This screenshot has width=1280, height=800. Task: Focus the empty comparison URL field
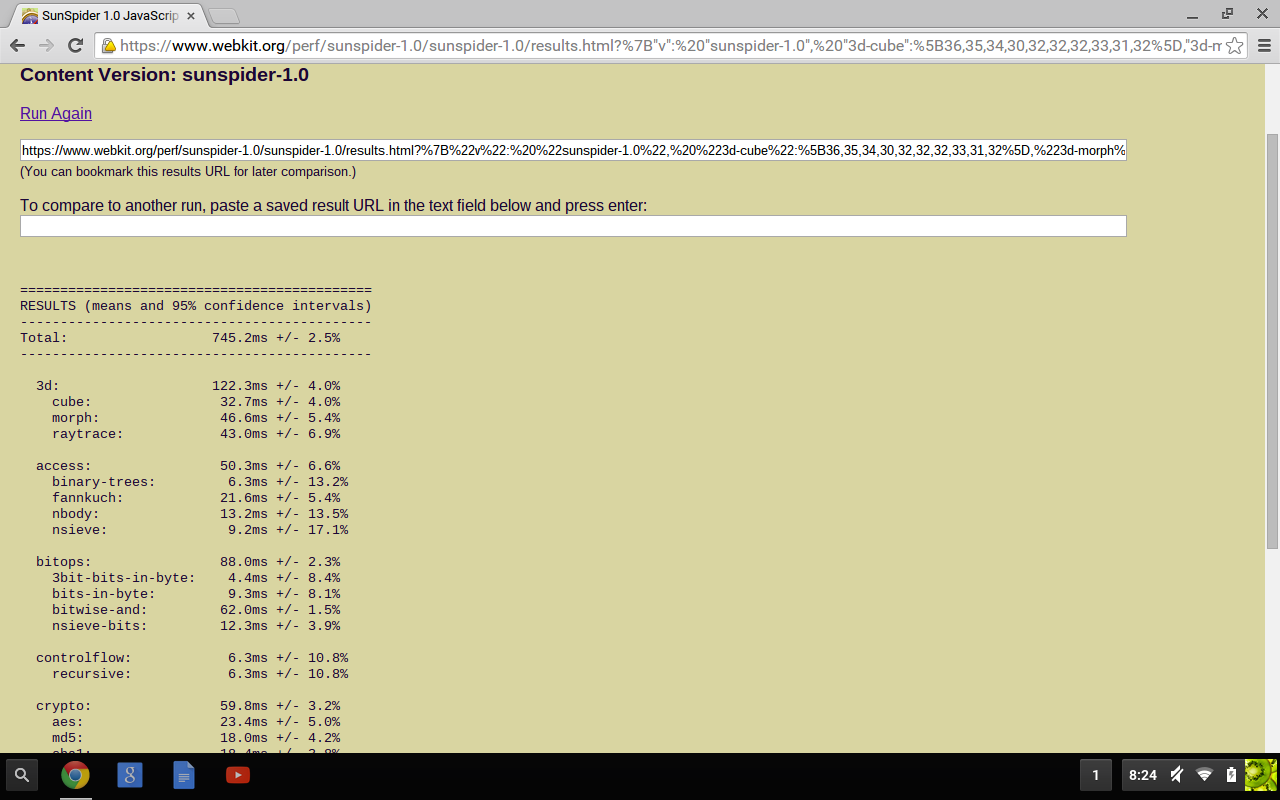(x=573, y=226)
